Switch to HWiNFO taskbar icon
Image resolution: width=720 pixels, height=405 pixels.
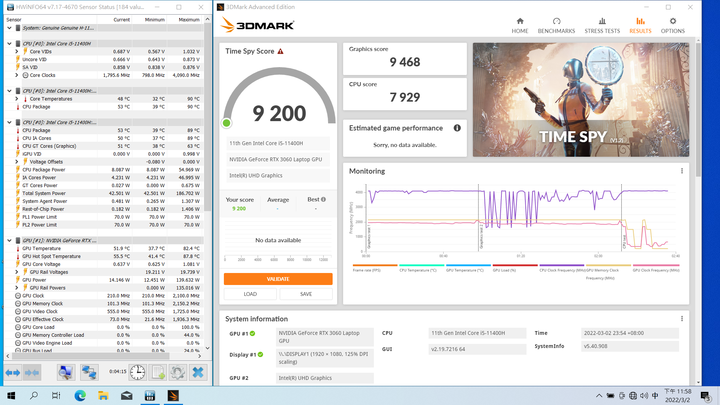point(150,395)
